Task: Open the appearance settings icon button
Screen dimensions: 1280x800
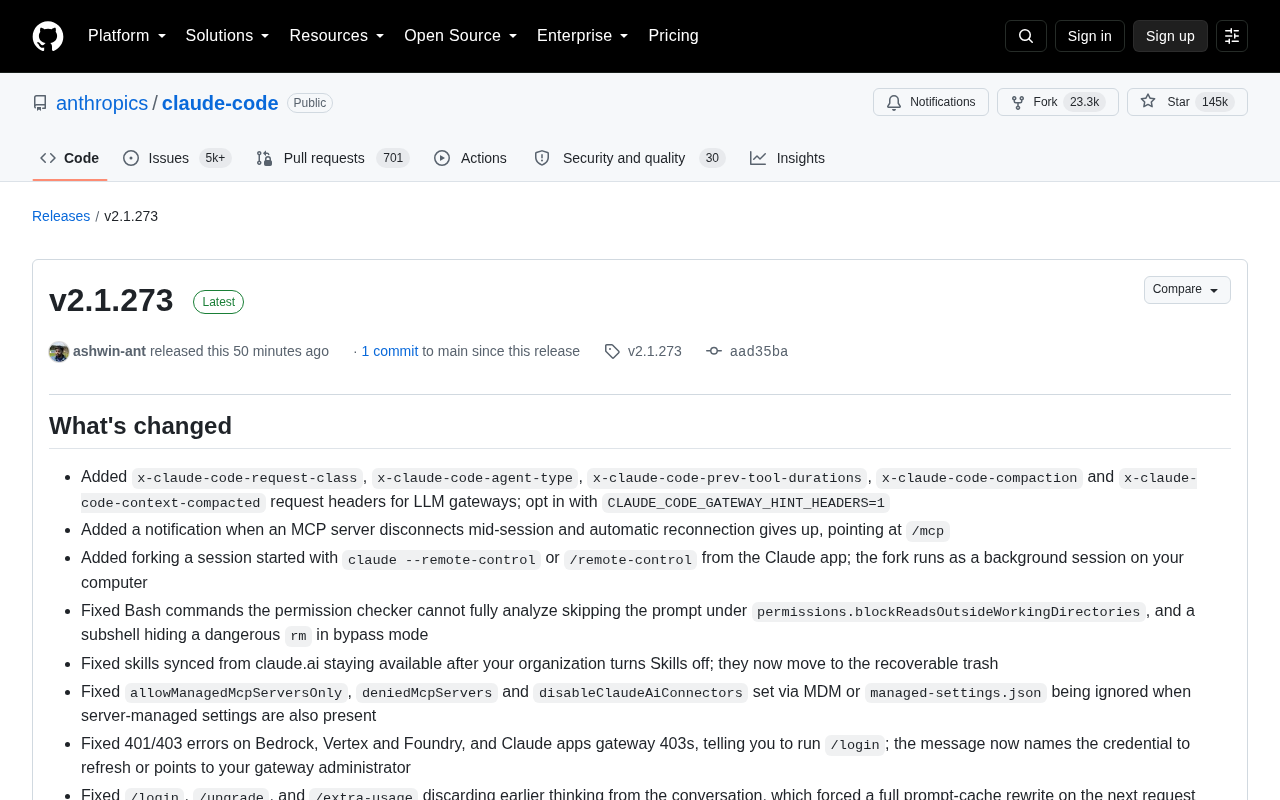Action: pos(1232,36)
